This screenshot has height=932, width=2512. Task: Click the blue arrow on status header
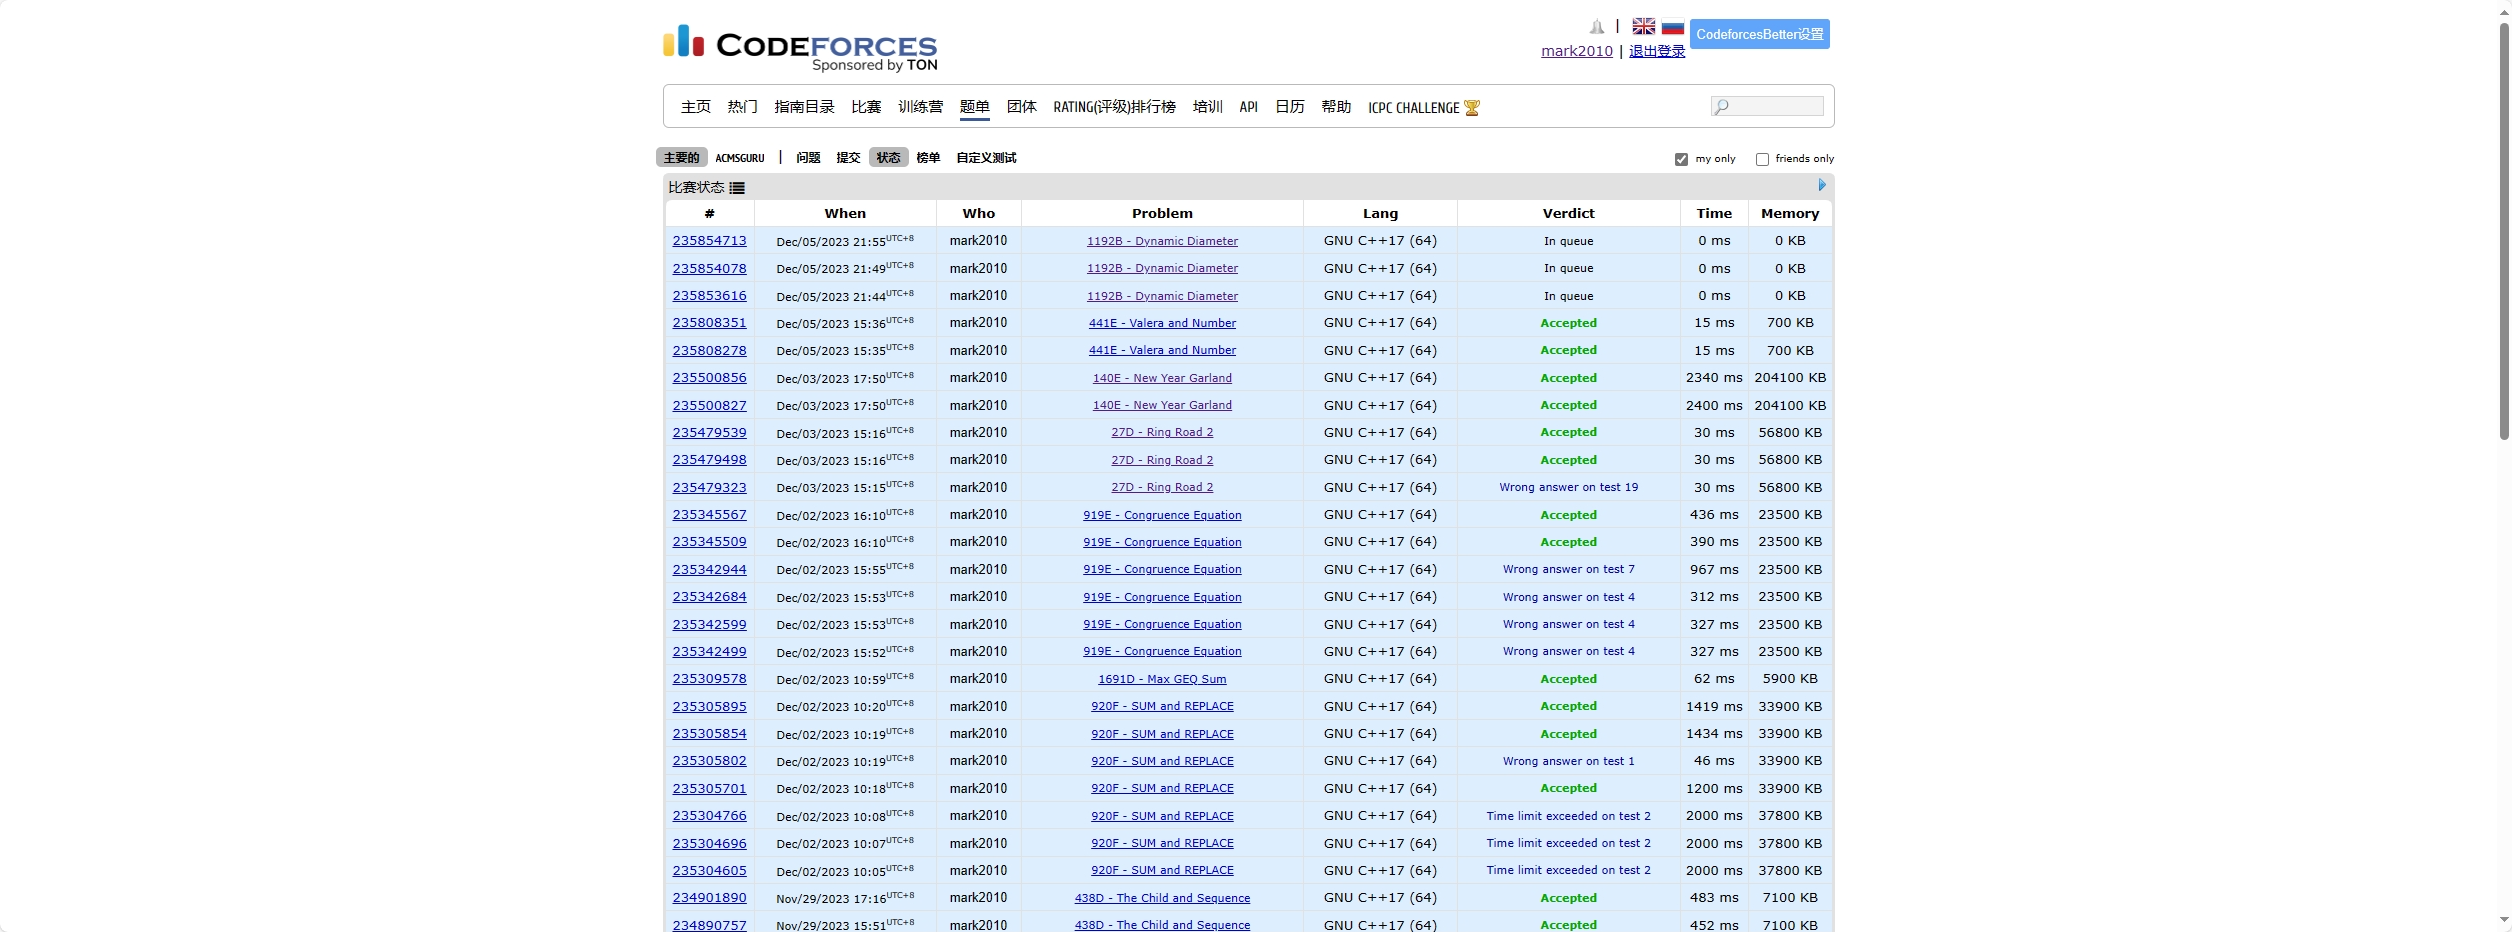[x=1821, y=185]
